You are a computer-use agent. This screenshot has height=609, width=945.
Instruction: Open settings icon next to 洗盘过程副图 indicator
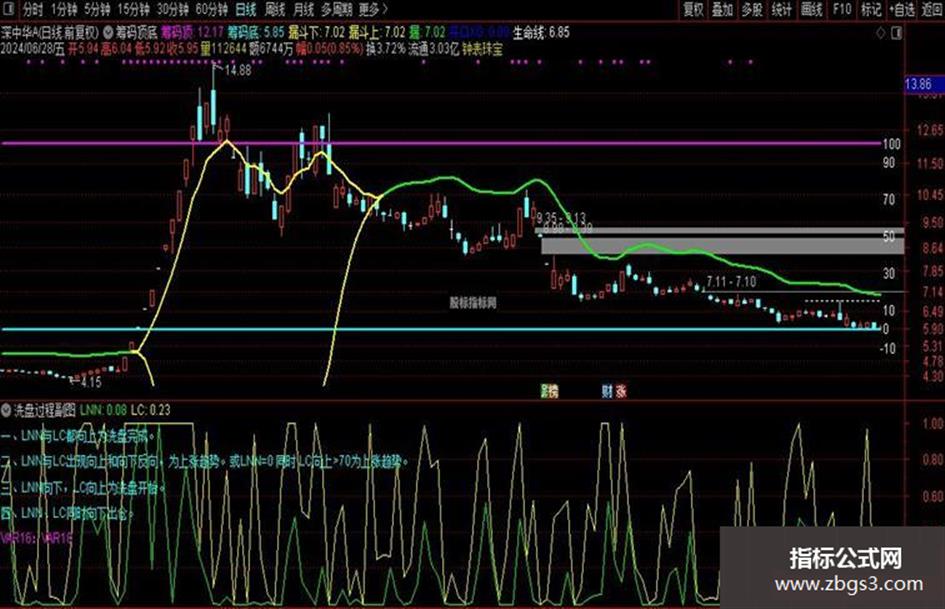click(6, 411)
